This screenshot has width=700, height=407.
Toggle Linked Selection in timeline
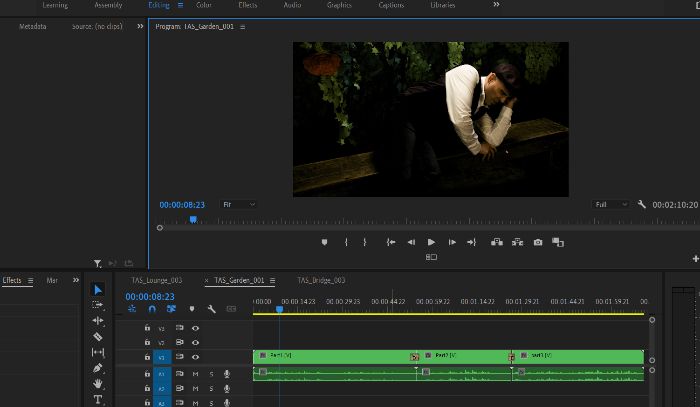click(171, 309)
